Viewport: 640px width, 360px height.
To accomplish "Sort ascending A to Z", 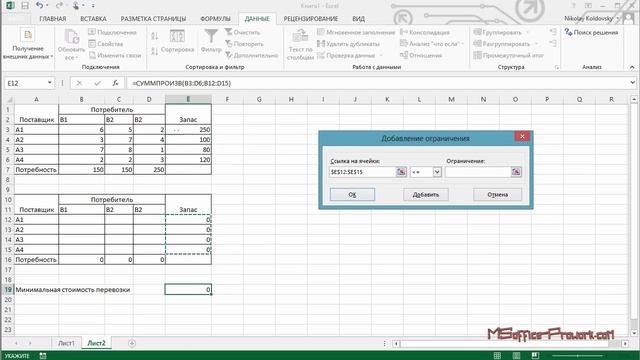I will click(155, 36).
